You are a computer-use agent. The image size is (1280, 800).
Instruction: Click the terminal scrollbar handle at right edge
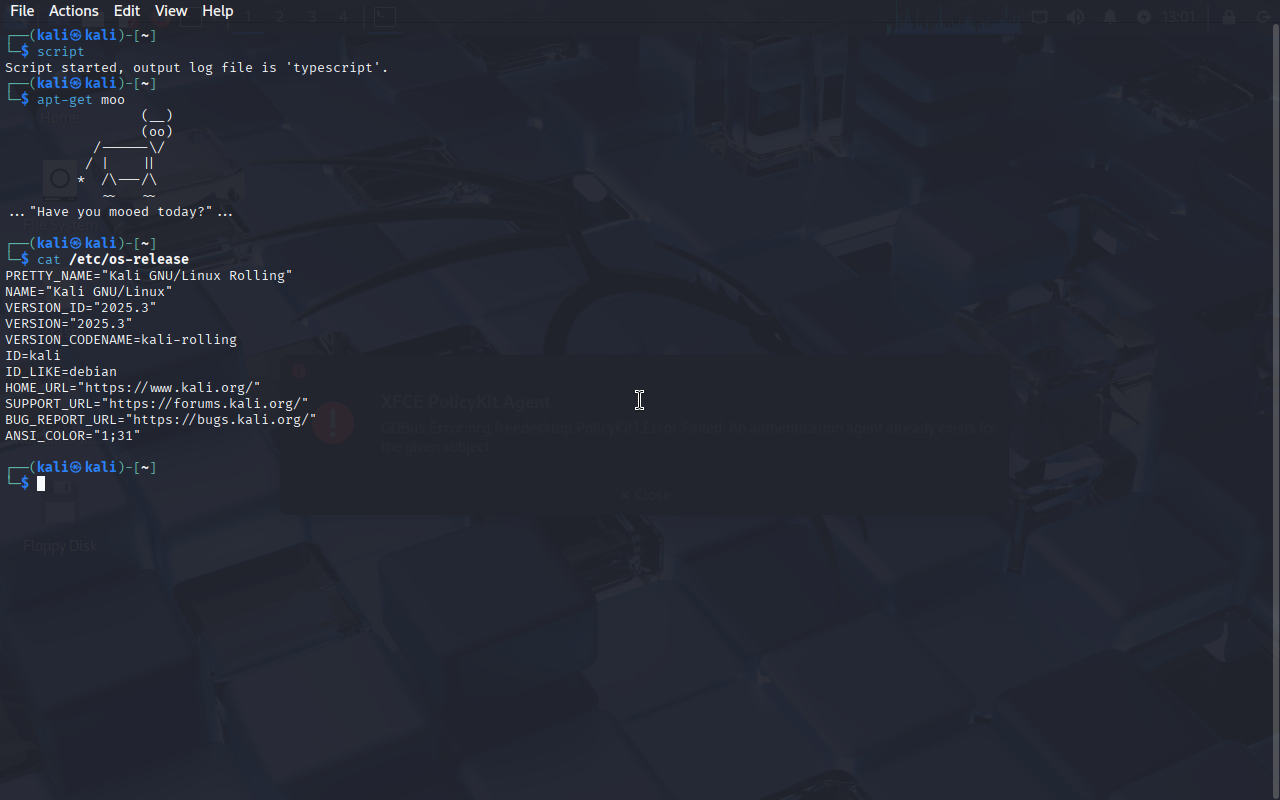[x=1275, y=410]
